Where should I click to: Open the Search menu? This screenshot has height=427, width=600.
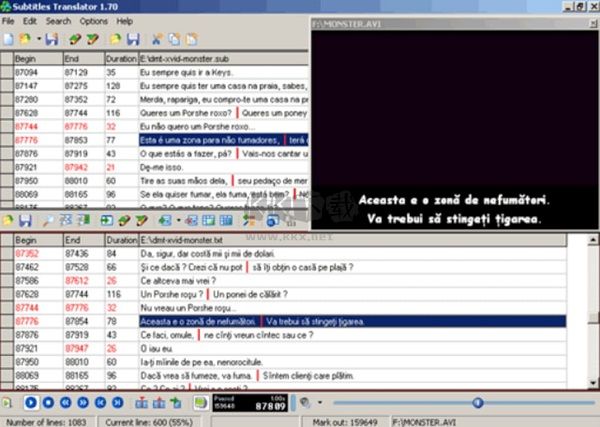(58, 21)
